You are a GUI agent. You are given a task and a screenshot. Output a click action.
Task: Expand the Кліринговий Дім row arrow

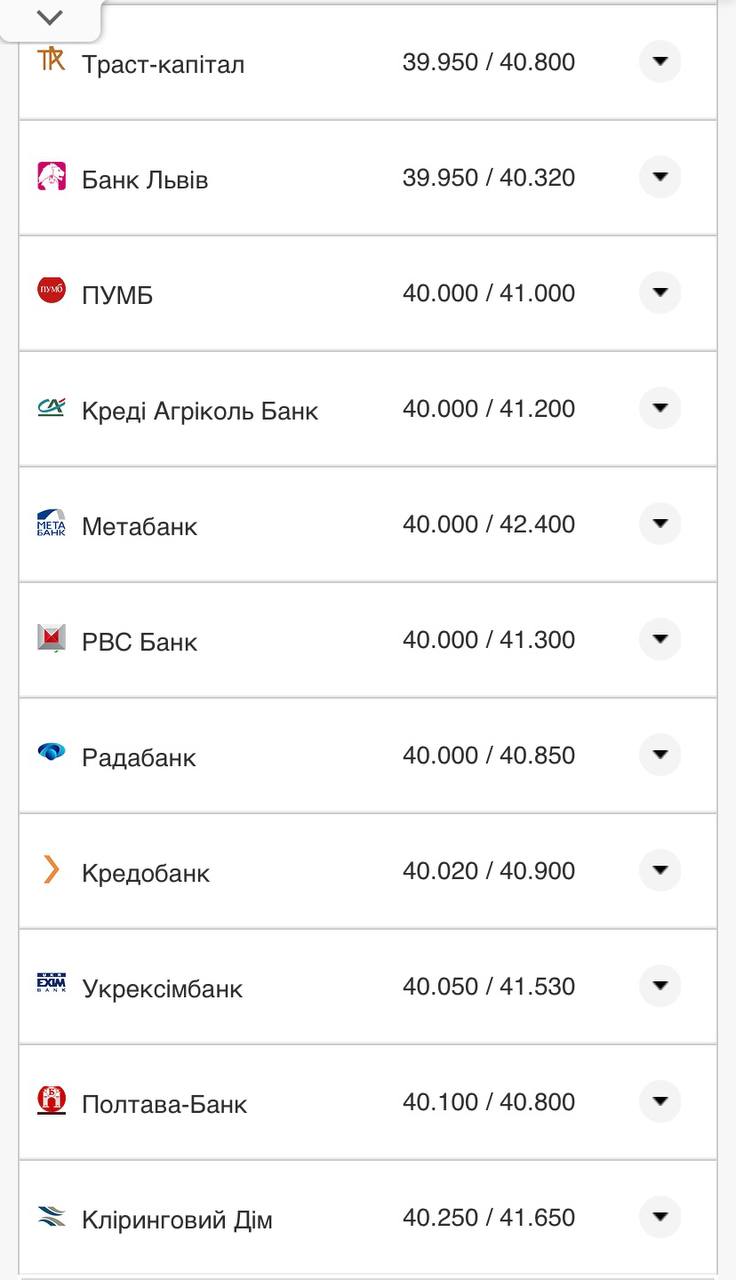660,1217
